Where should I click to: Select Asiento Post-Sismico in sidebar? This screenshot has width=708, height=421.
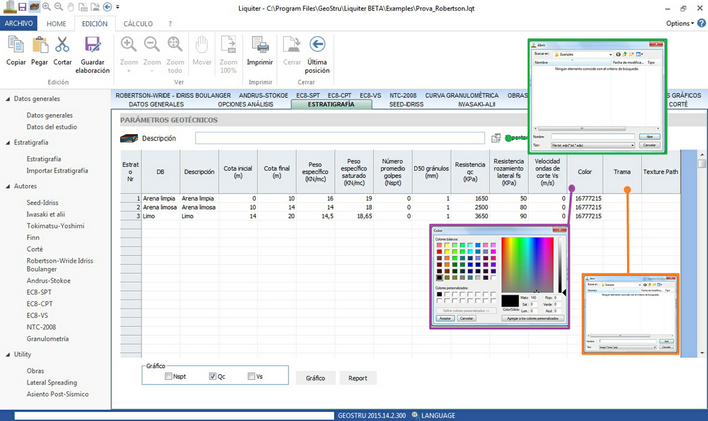point(57,394)
